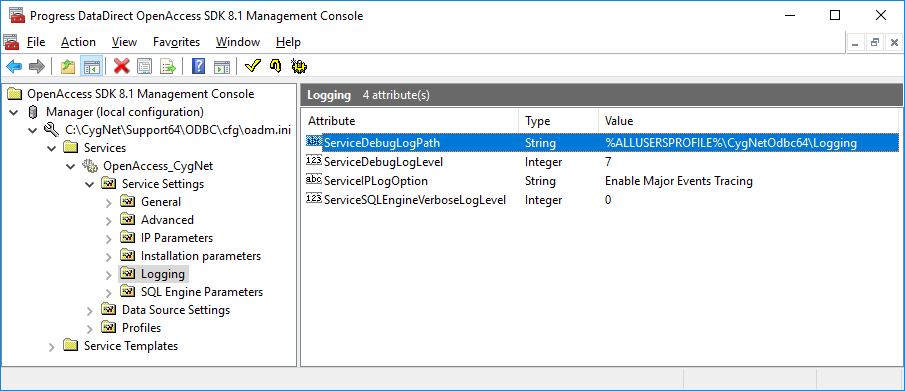Viewport: 905px width, 391px height.
Task: Expand the Profiles node
Action: (x=89, y=328)
